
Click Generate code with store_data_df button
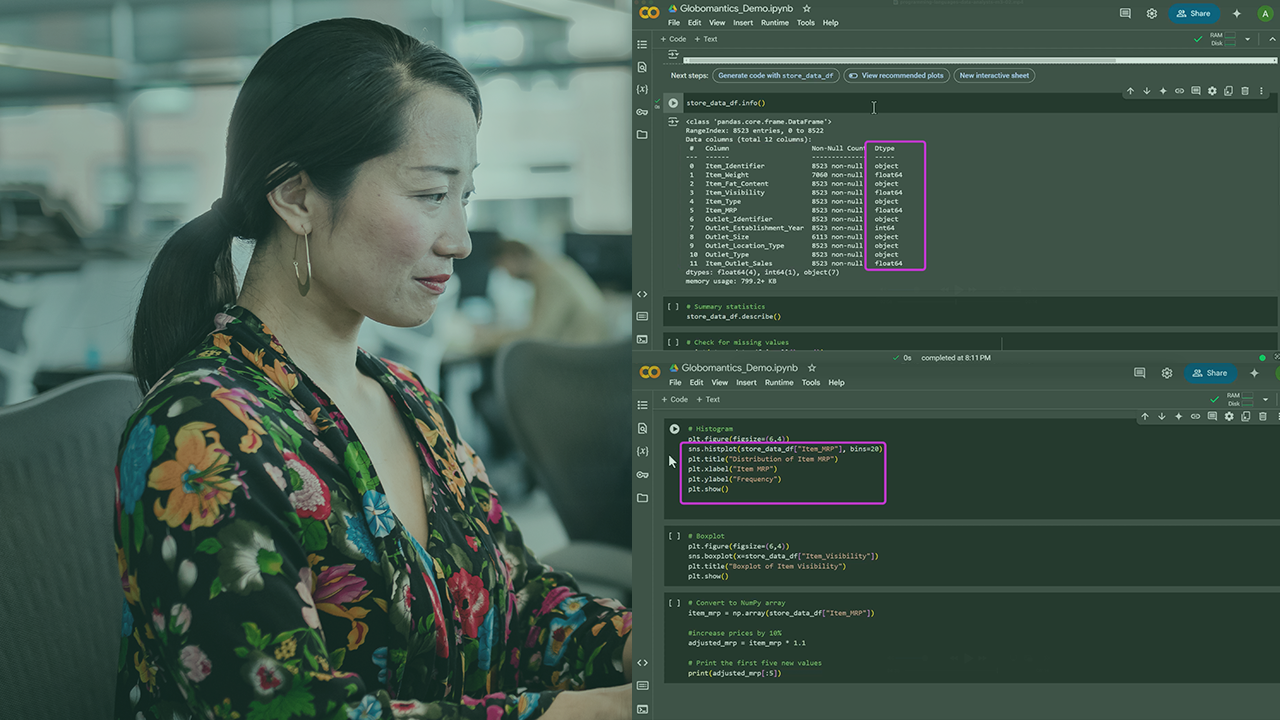(775, 75)
